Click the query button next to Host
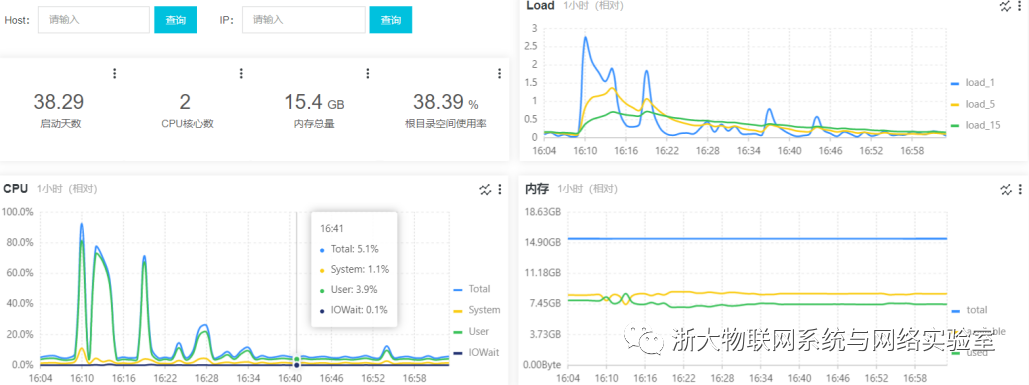 (175, 20)
